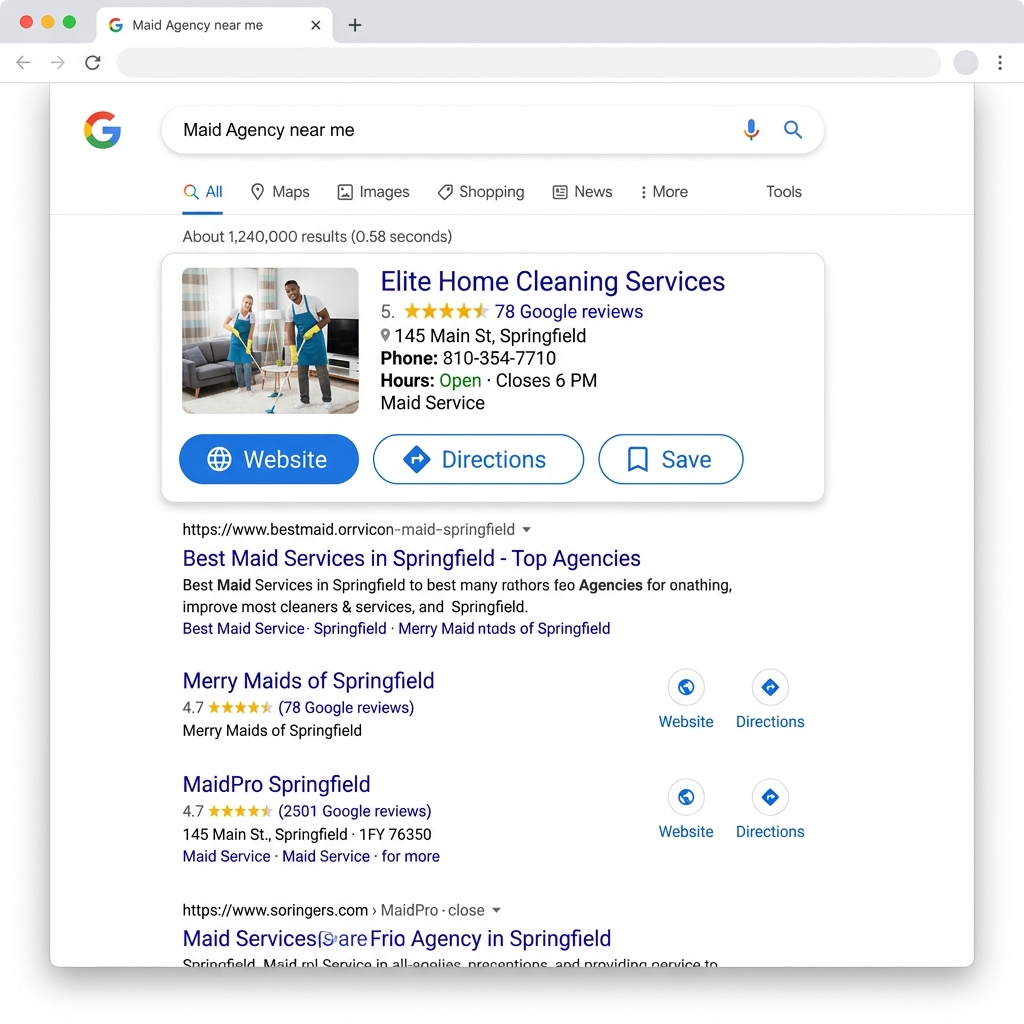Click the first Maid Service category link under MaidPro
Screen dimensions: 1024x1024
tap(226, 856)
